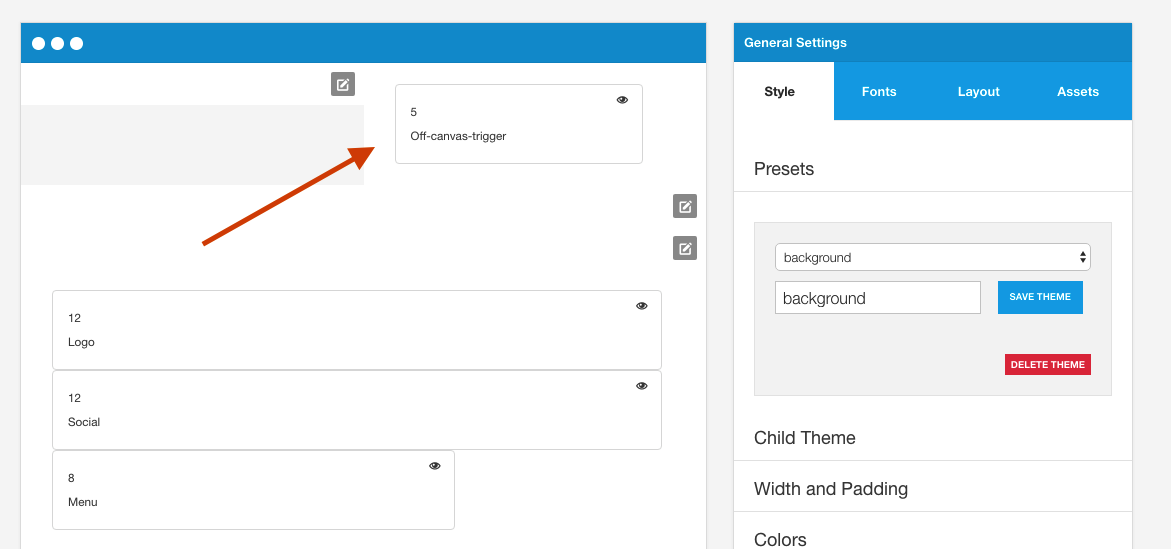1171x549 pixels.
Task: Click the theme name input field
Action: 878,298
